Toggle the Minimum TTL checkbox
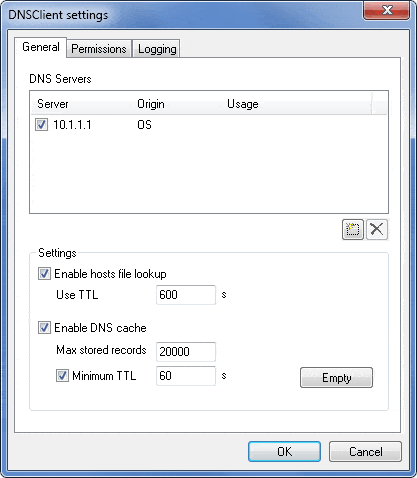The width and height of the screenshot is (417, 478). [x=62, y=376]
